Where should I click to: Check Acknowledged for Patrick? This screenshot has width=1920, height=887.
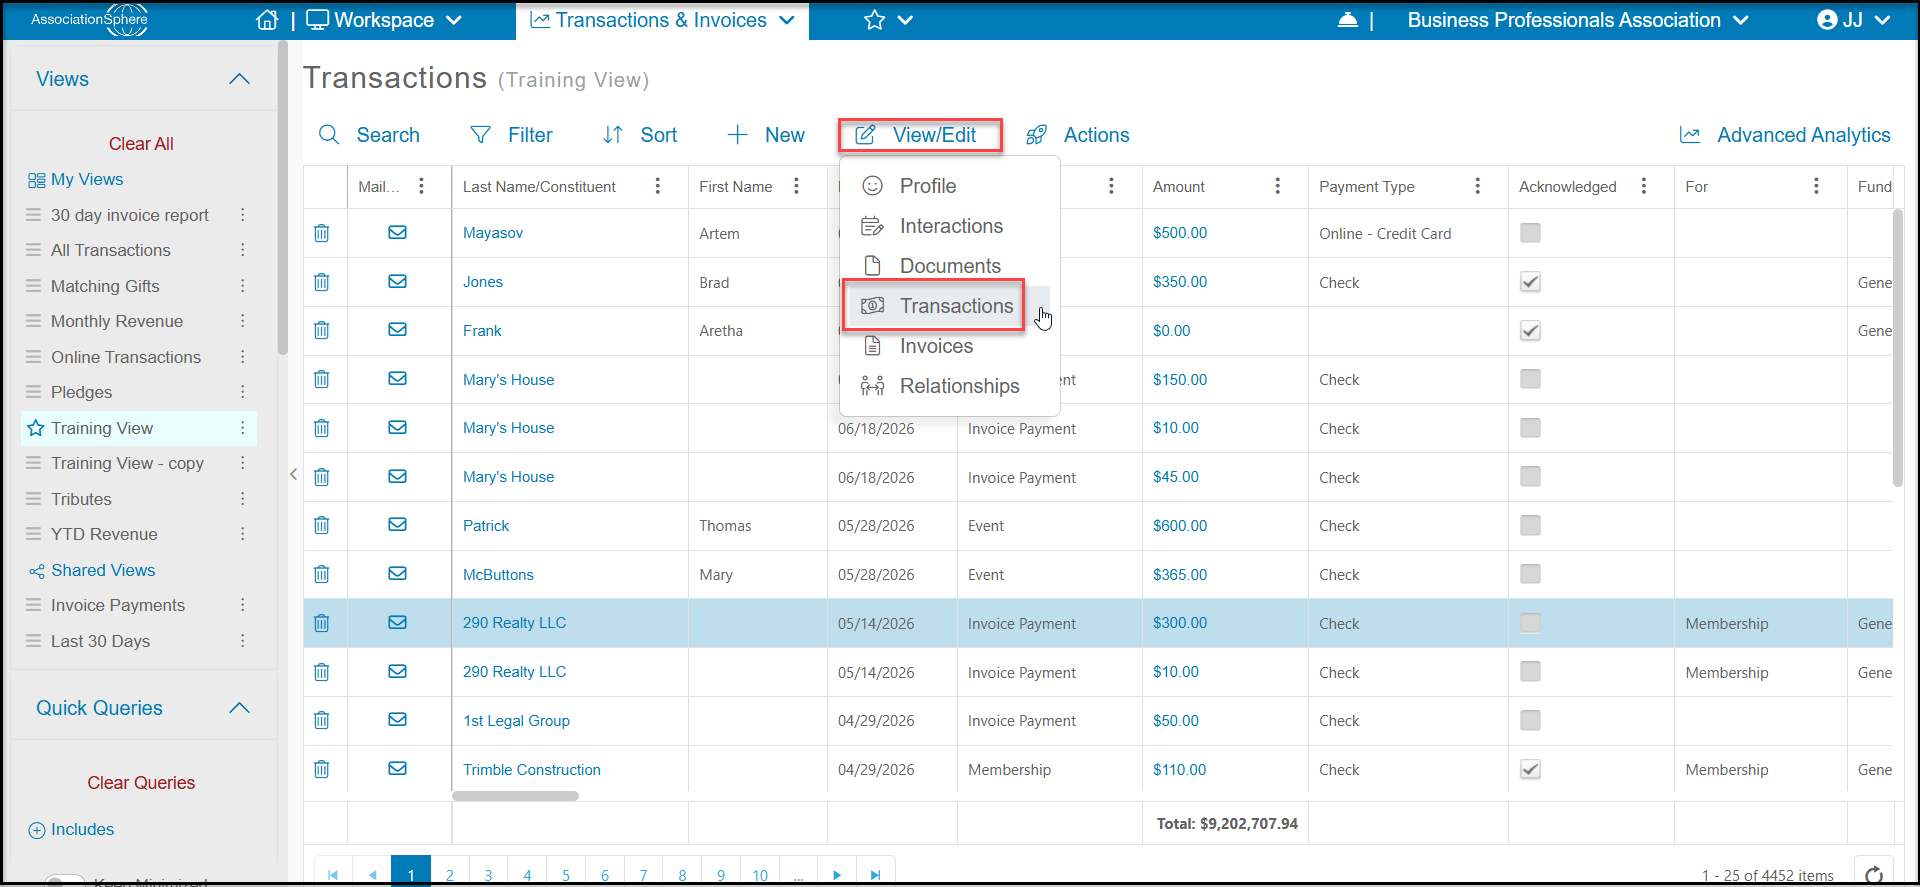(1530, 525)
